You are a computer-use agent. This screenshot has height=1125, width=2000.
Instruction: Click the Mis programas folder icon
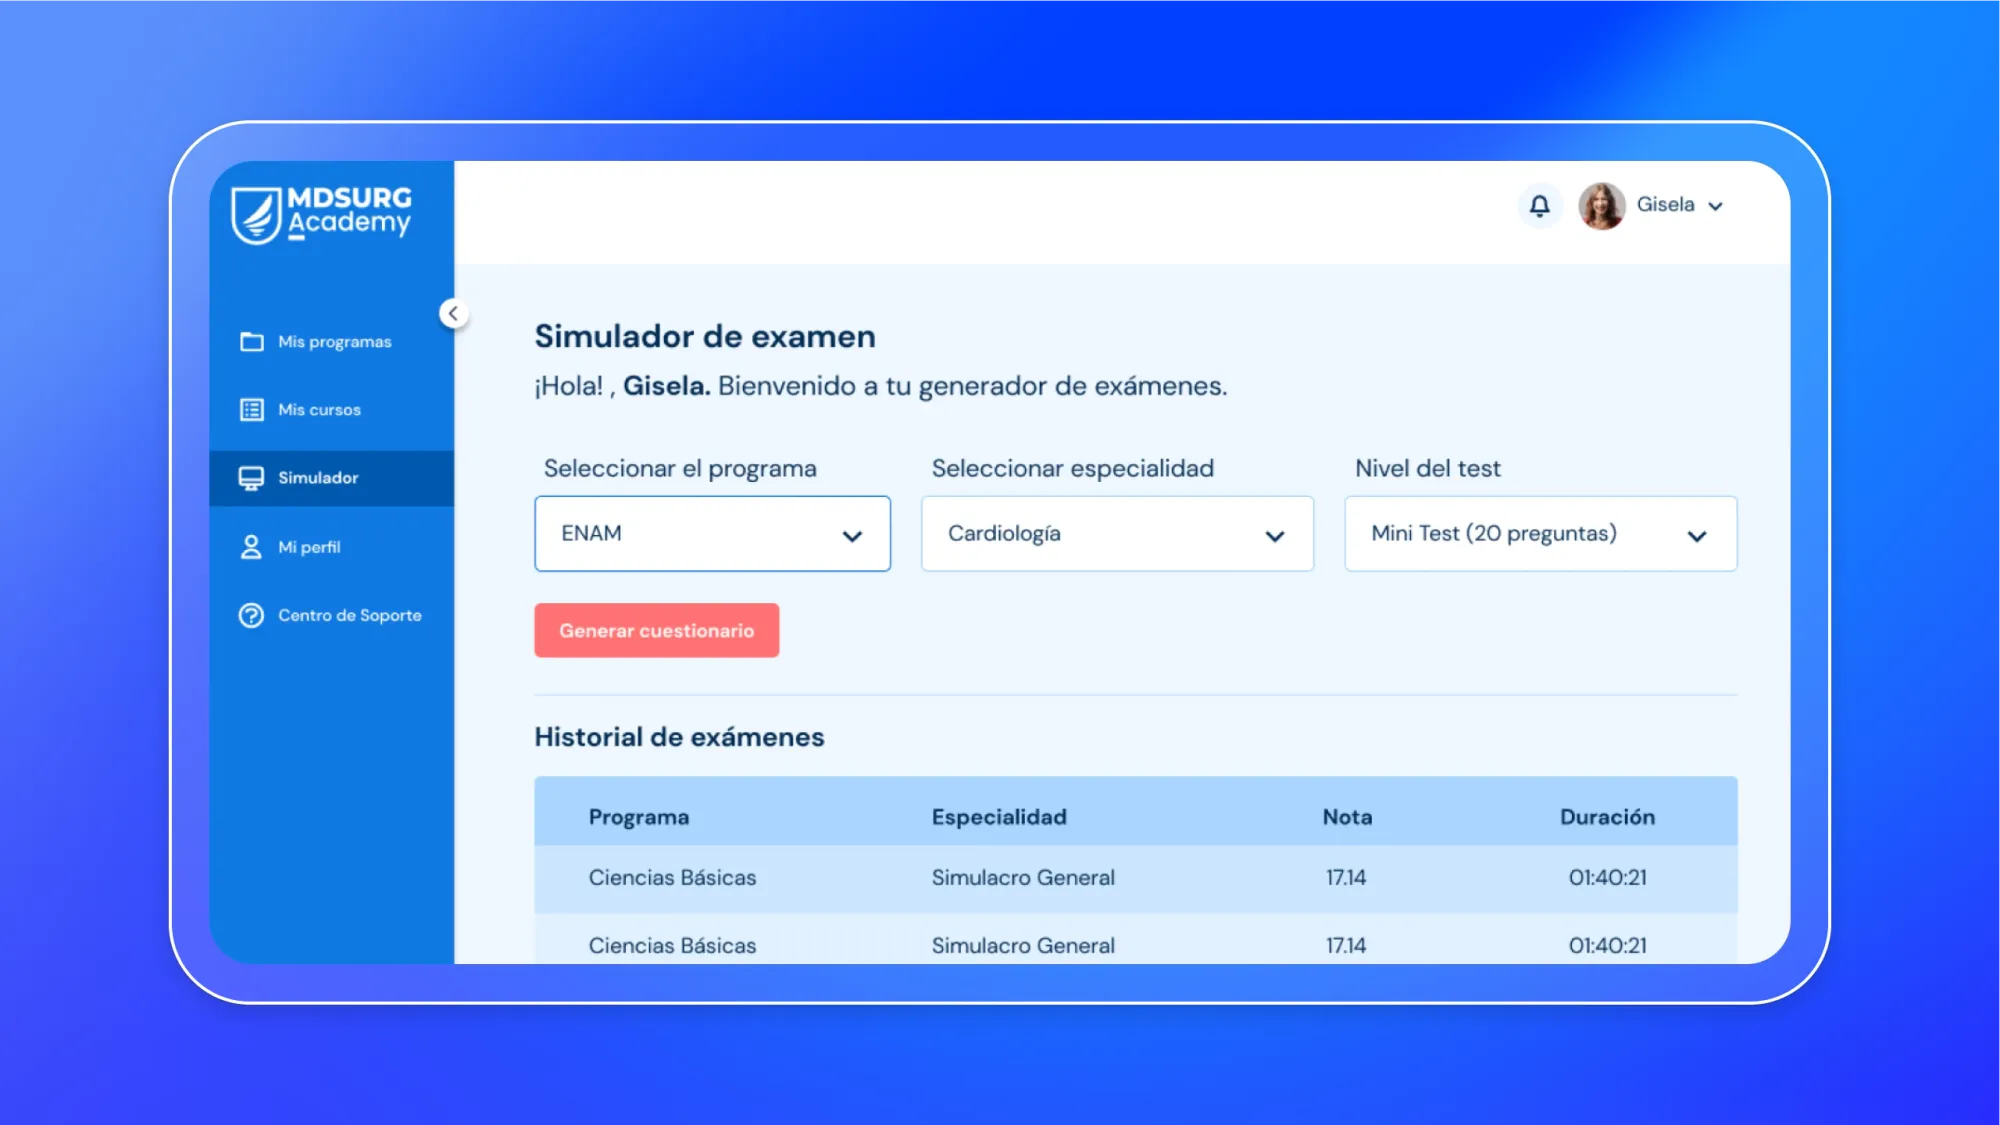[250, 341]
